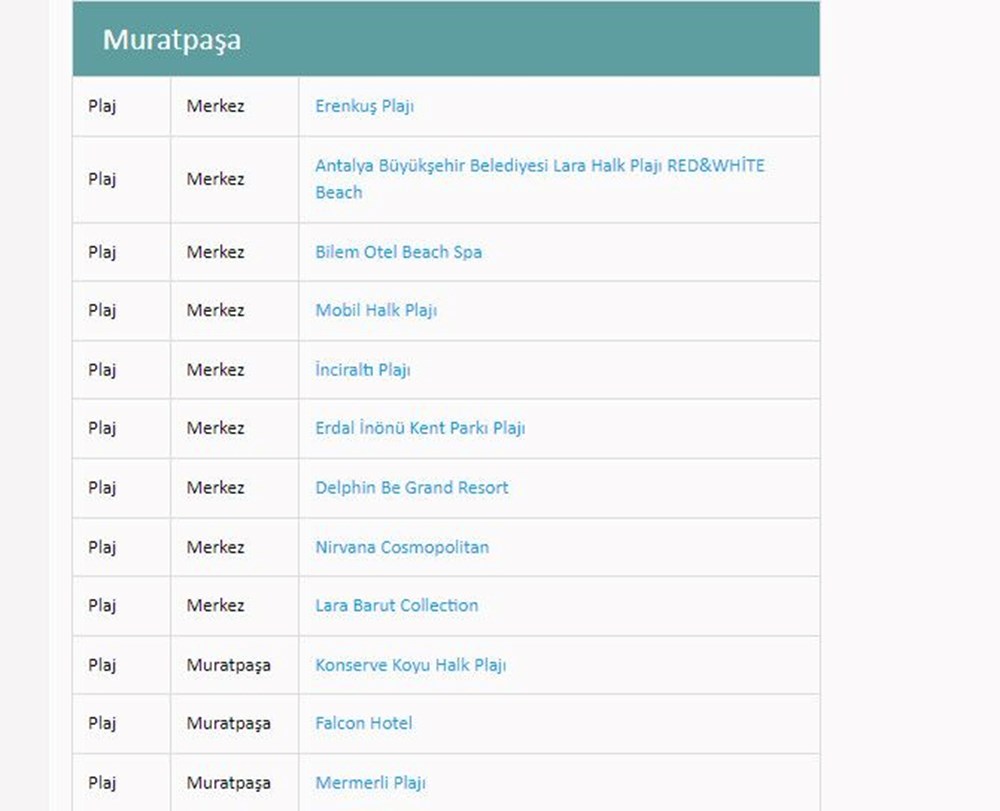Select the Mobil Halk Plajı link
Image resolution: width=1000 pixels, height=811 pixels.
click(x=376, y=310)
